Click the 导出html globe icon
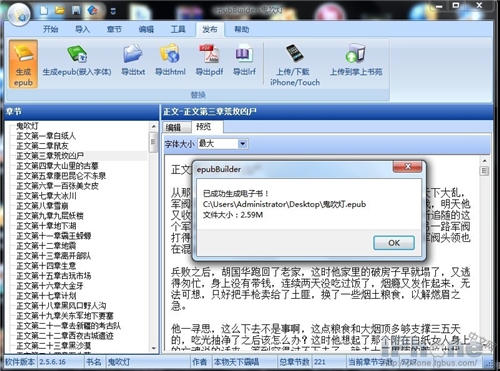 point(170,53)
